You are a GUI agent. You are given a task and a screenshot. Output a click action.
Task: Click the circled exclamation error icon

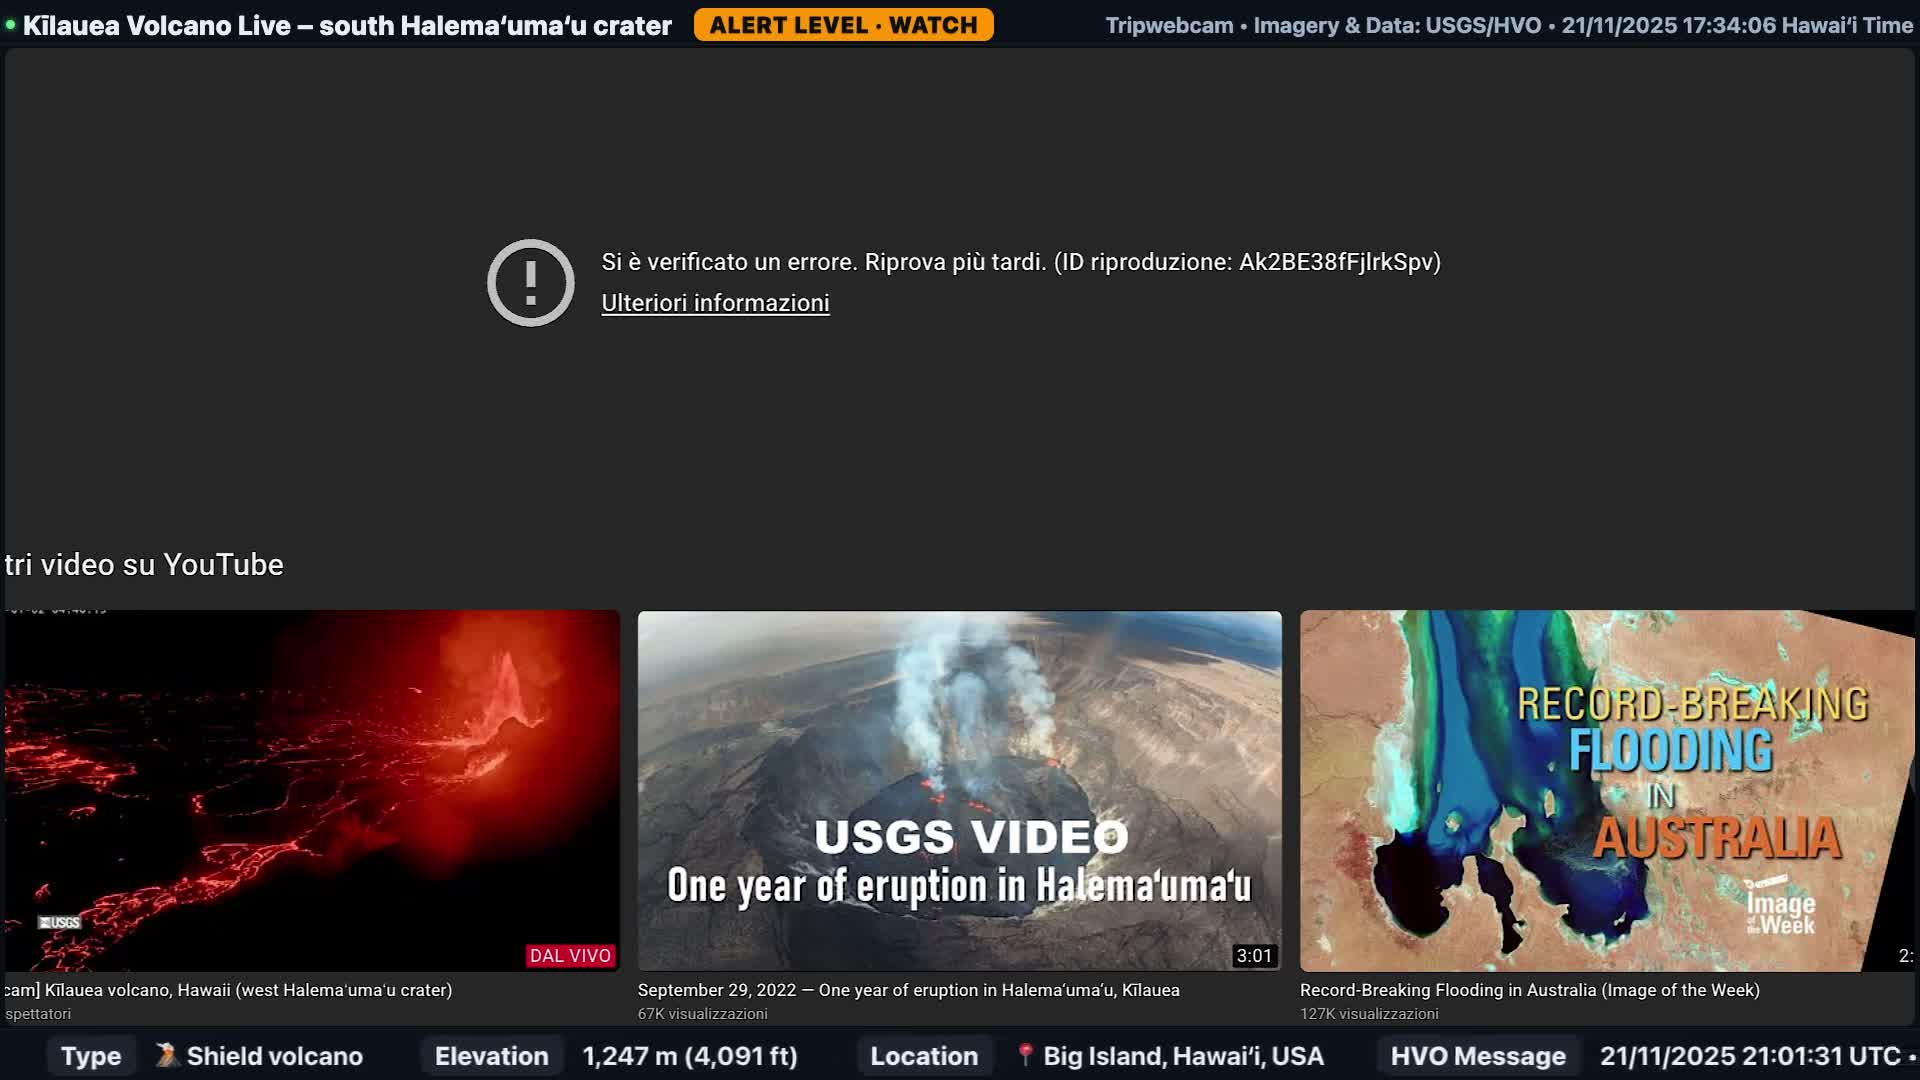531,282
